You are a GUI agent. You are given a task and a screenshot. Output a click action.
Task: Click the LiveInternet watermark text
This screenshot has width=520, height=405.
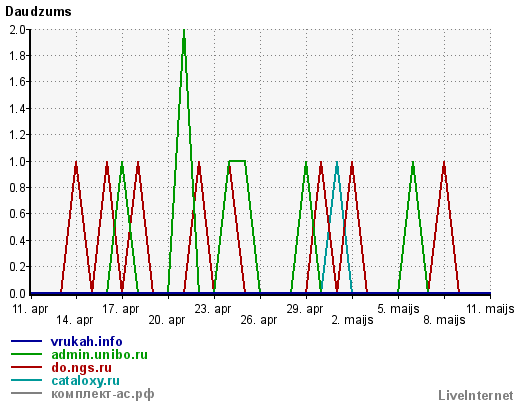[476, 395]
